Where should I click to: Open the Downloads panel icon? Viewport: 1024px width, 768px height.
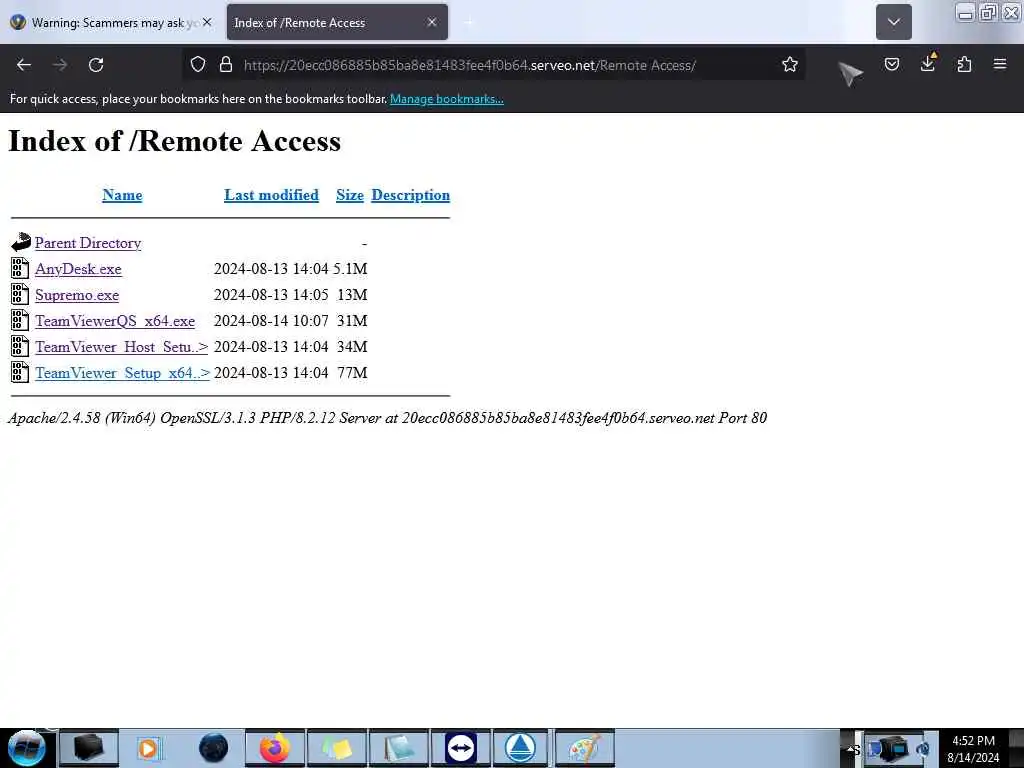(x=928, y=63)
